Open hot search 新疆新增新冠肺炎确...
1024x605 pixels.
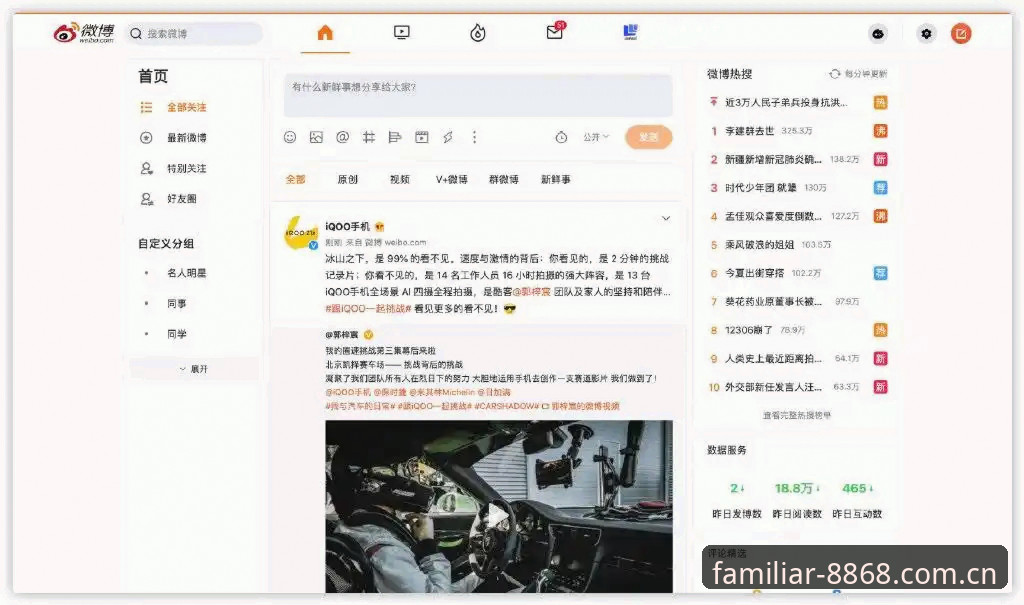(x=773, y=159)
